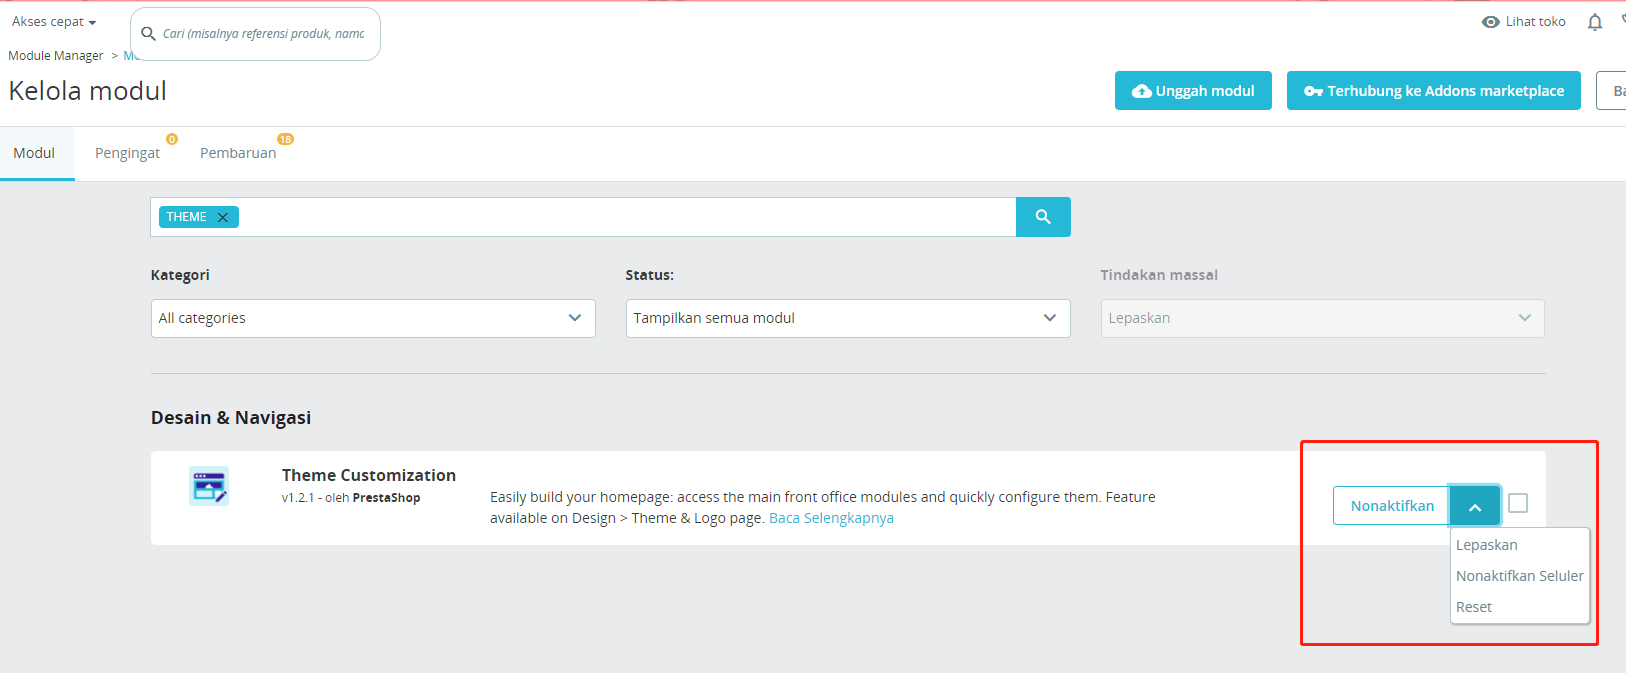Expand the Kategori All categories dropdown

tap(373, 318)
